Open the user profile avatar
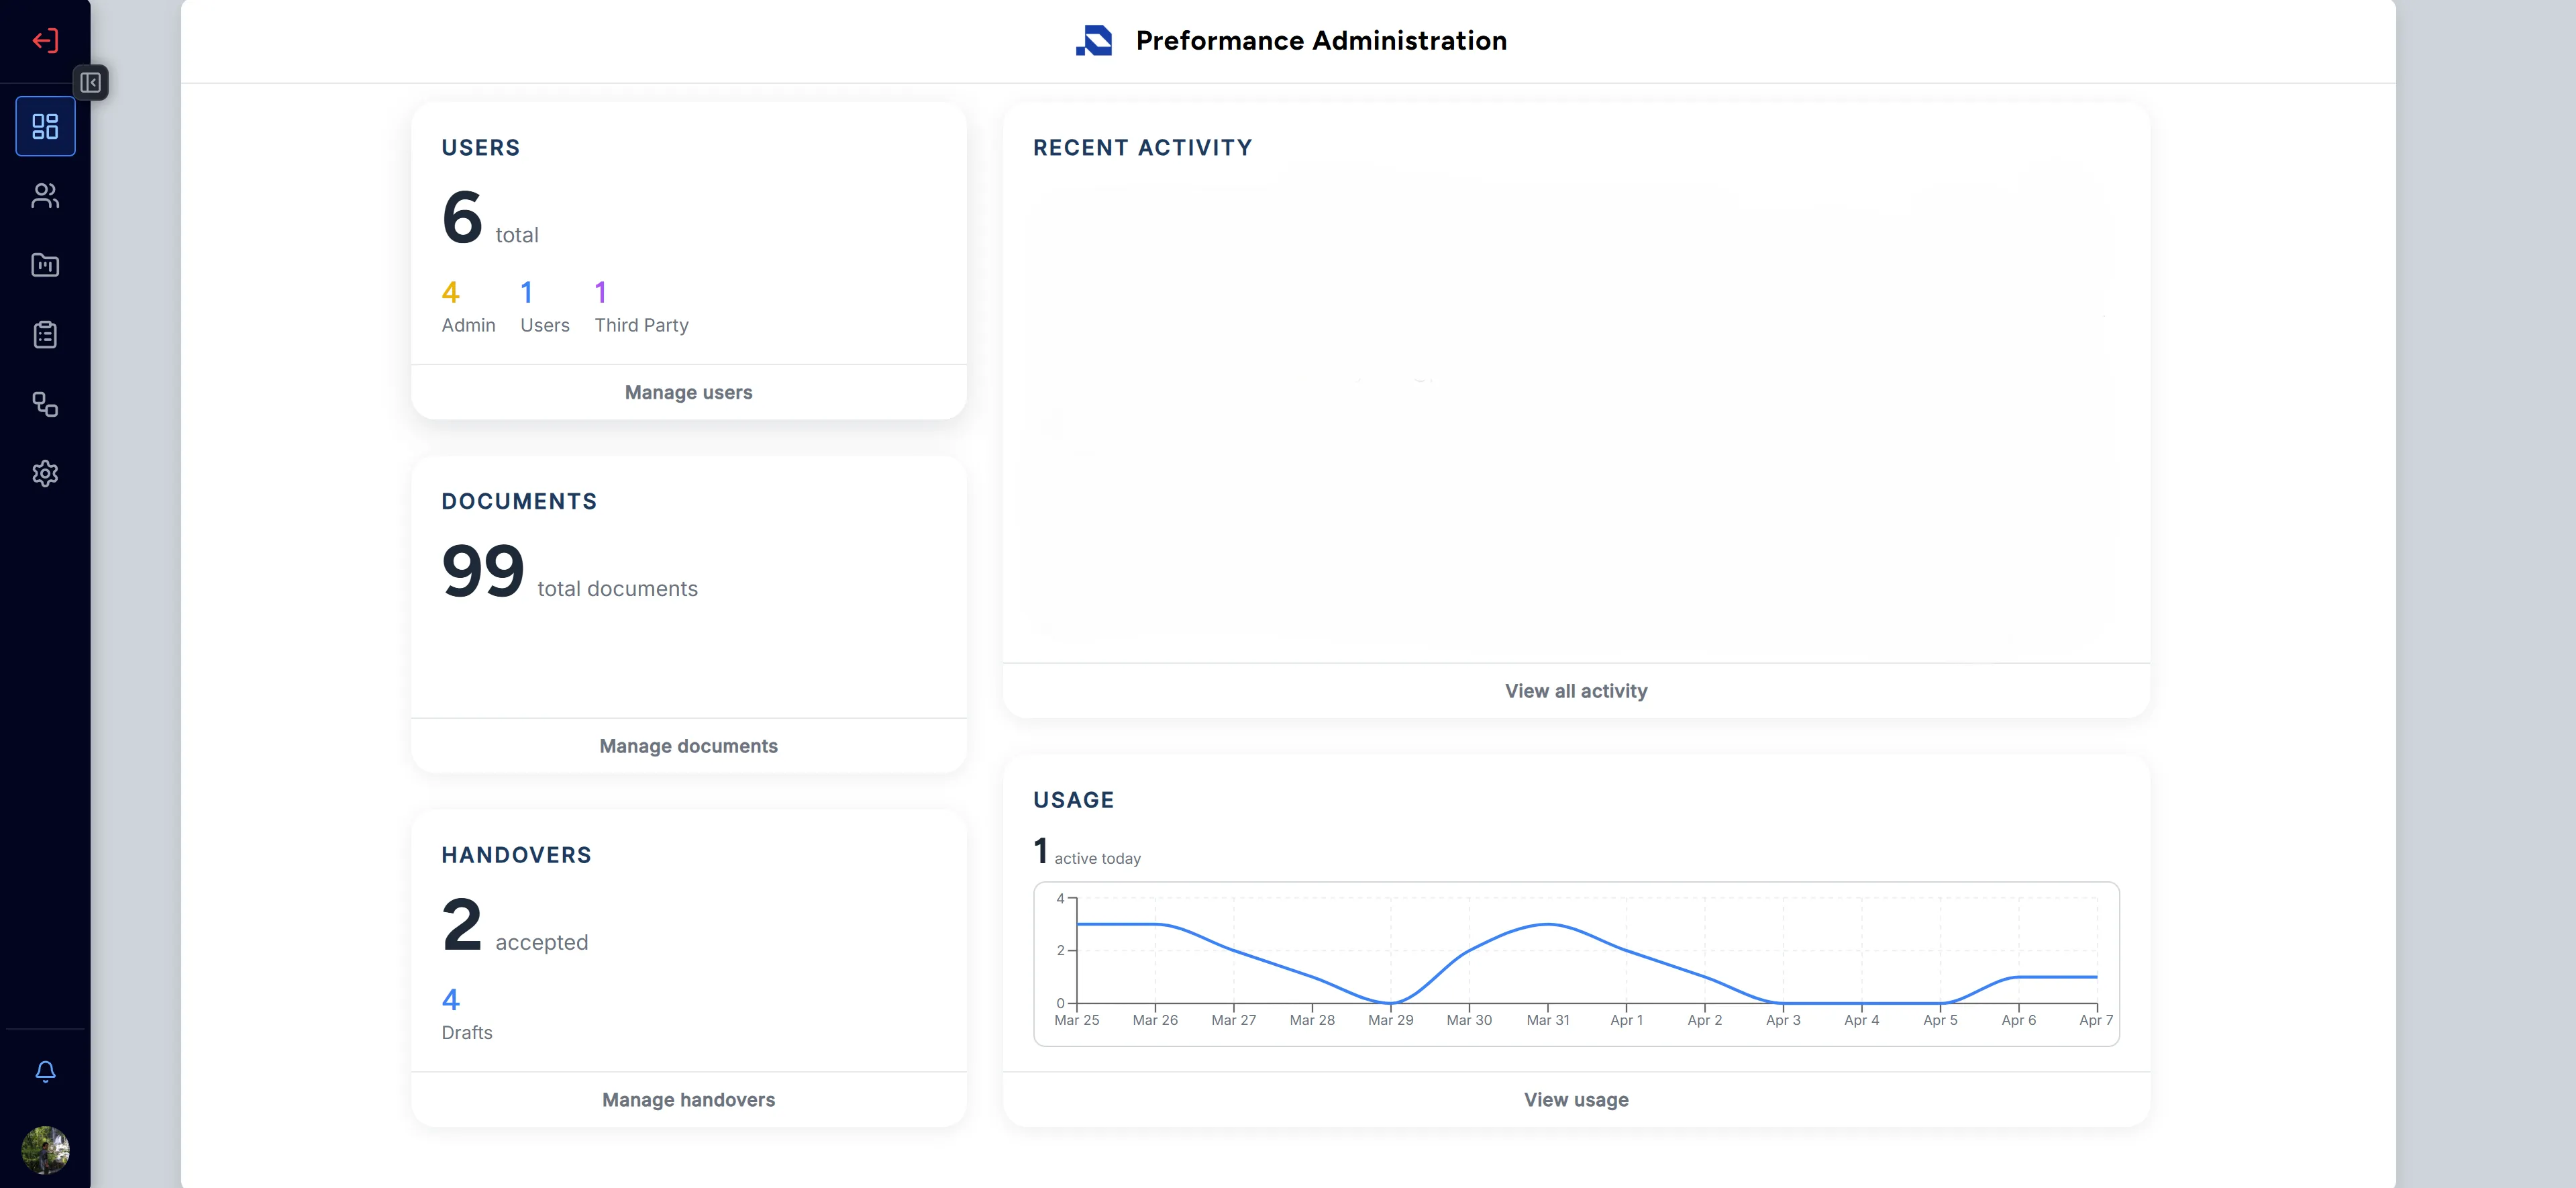The image size is (2576, 1188). click(x=45, y=1150)
